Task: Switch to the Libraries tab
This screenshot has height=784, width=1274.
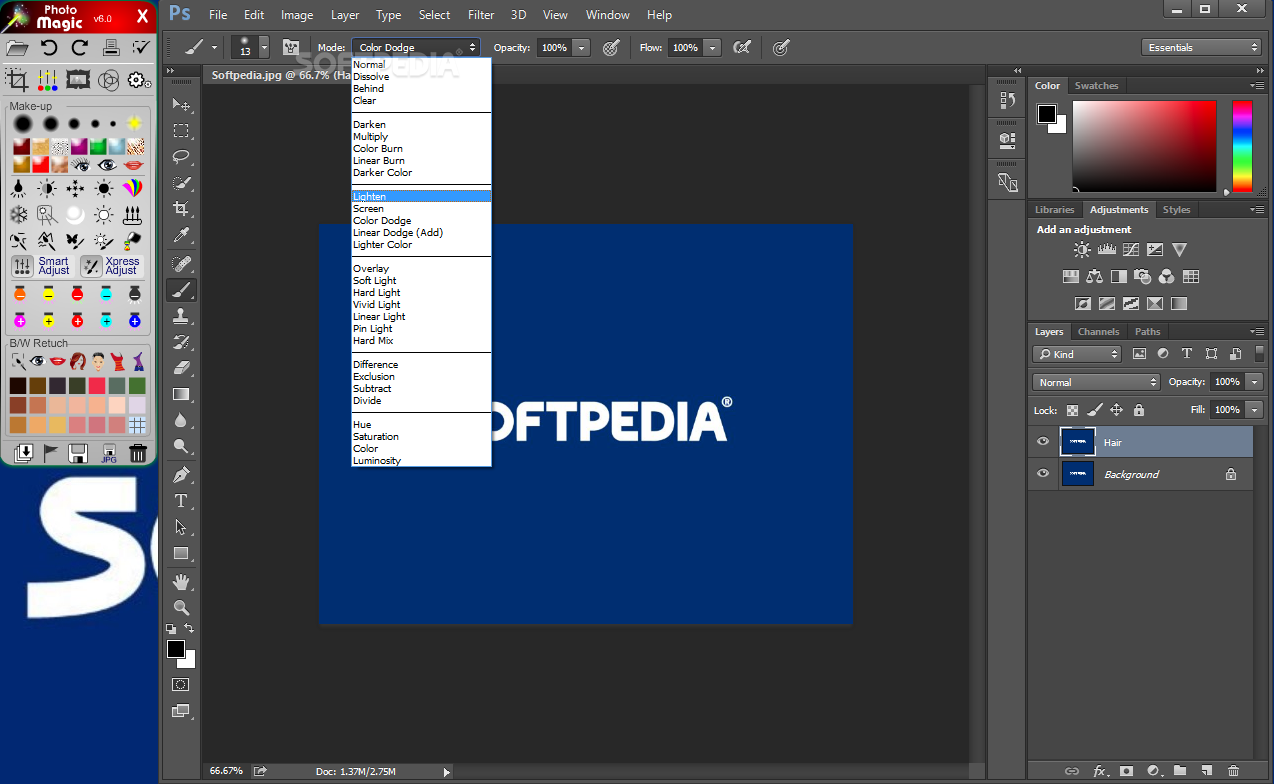Action: pos(1054,210)
